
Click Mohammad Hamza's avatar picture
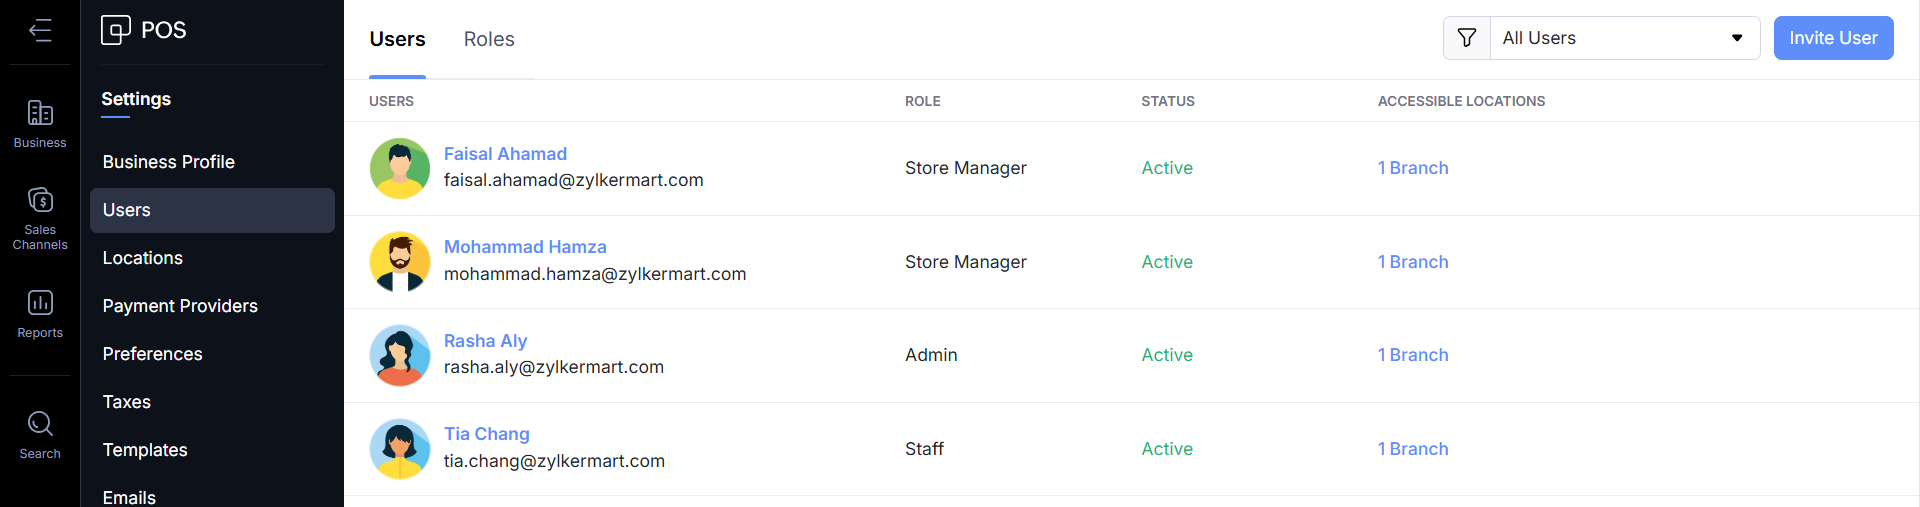pos(400,262)
